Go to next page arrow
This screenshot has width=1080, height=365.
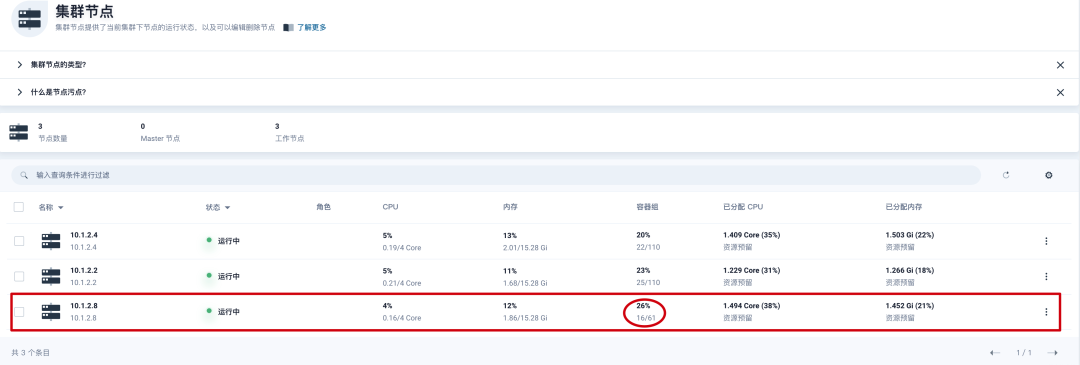tap(1052, 353)
